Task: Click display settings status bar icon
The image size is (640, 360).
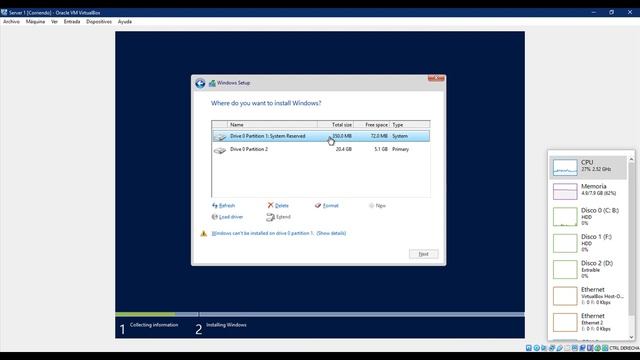Action: [x=575, y=348]
